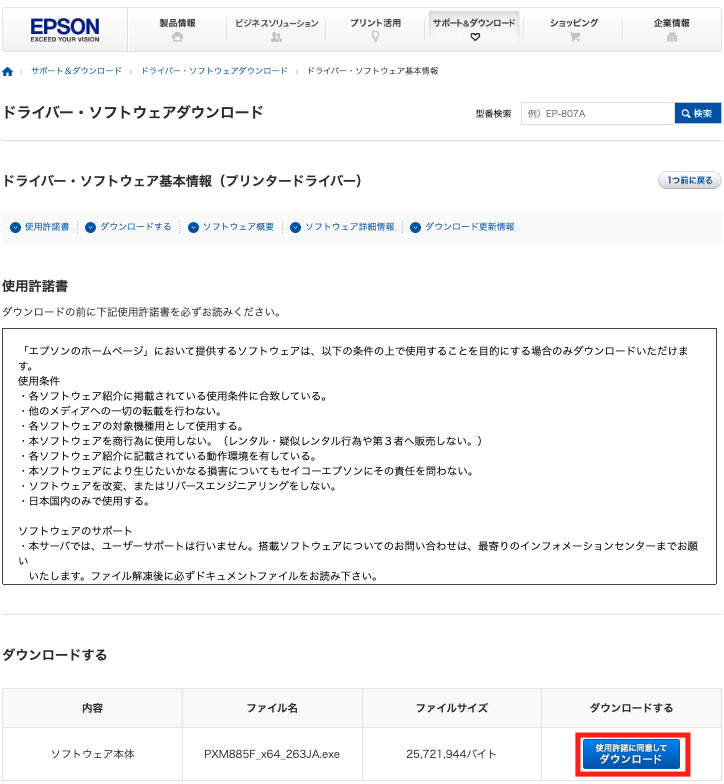Click the heart icon under サポート&ダウンロード
The image size is (724, 784).
coord(475,37)
